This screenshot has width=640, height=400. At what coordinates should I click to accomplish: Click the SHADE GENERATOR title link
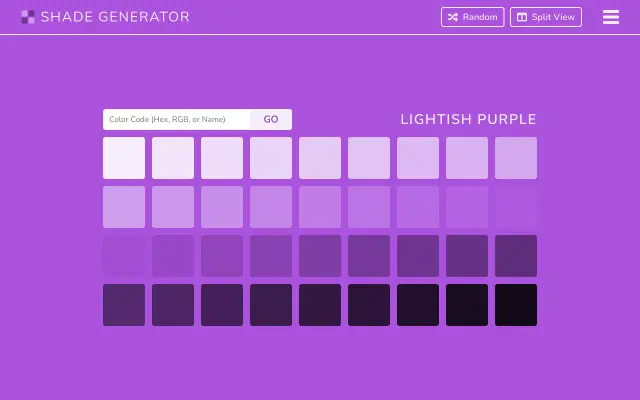point(115,17)
